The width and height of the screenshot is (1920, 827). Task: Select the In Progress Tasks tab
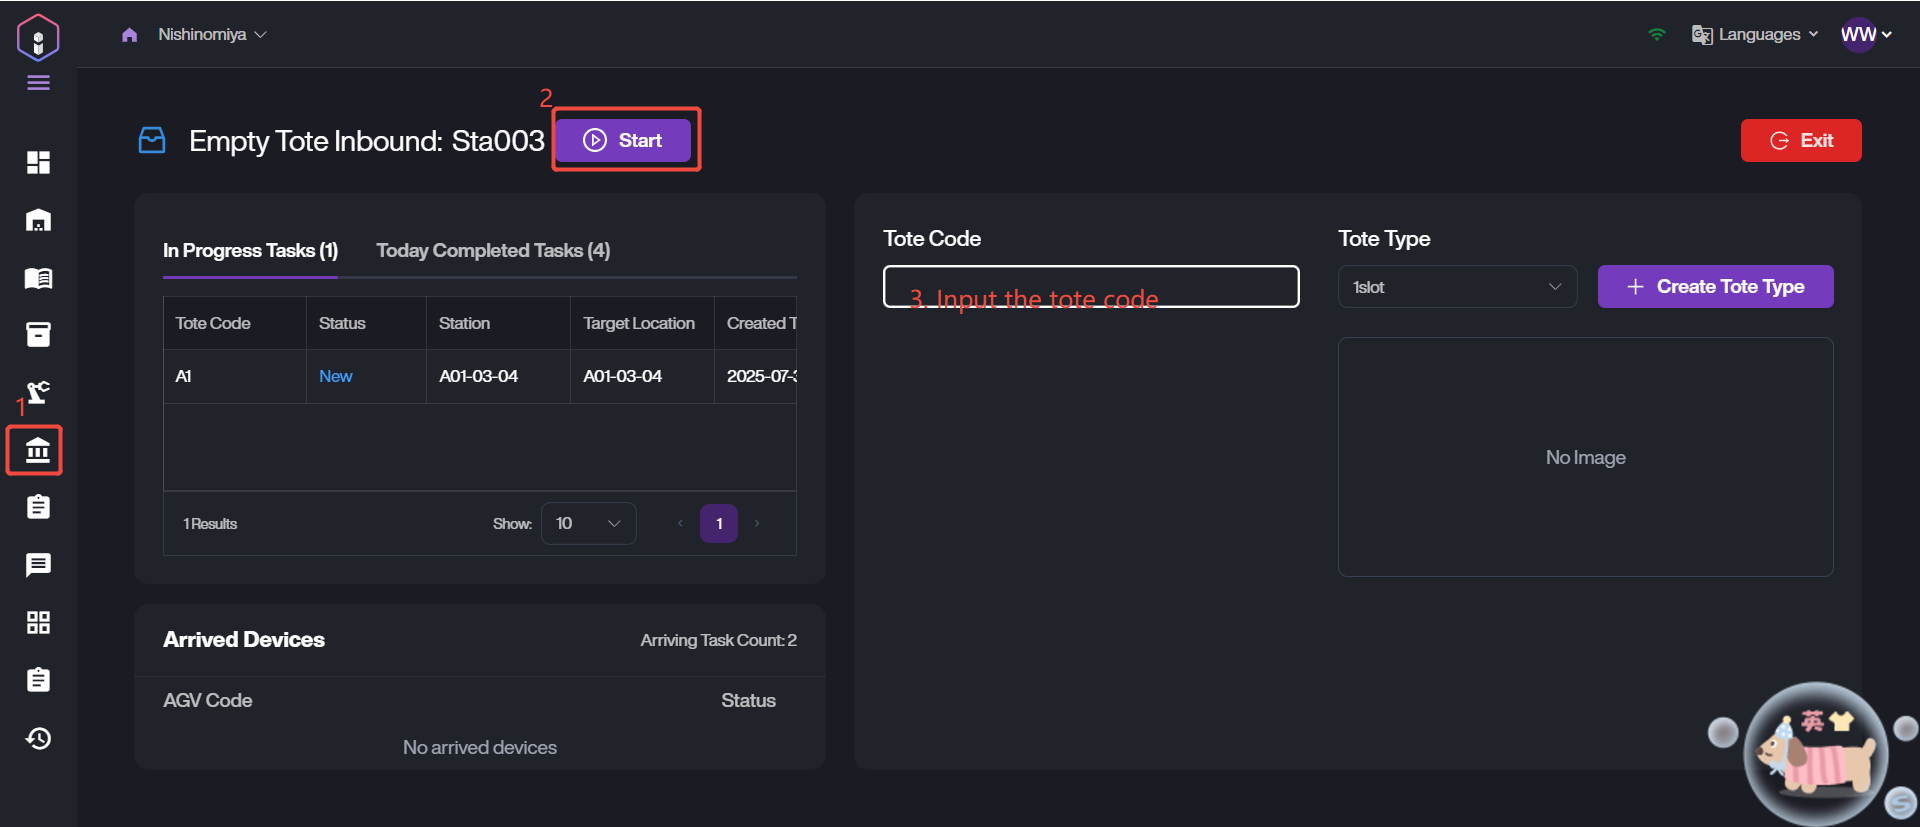coord(250,251)
